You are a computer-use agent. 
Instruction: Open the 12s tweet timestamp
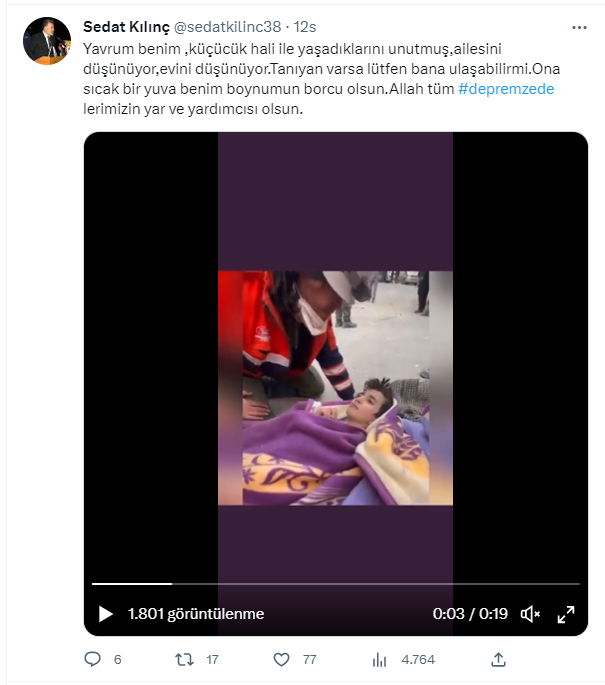tap(304, 27)
